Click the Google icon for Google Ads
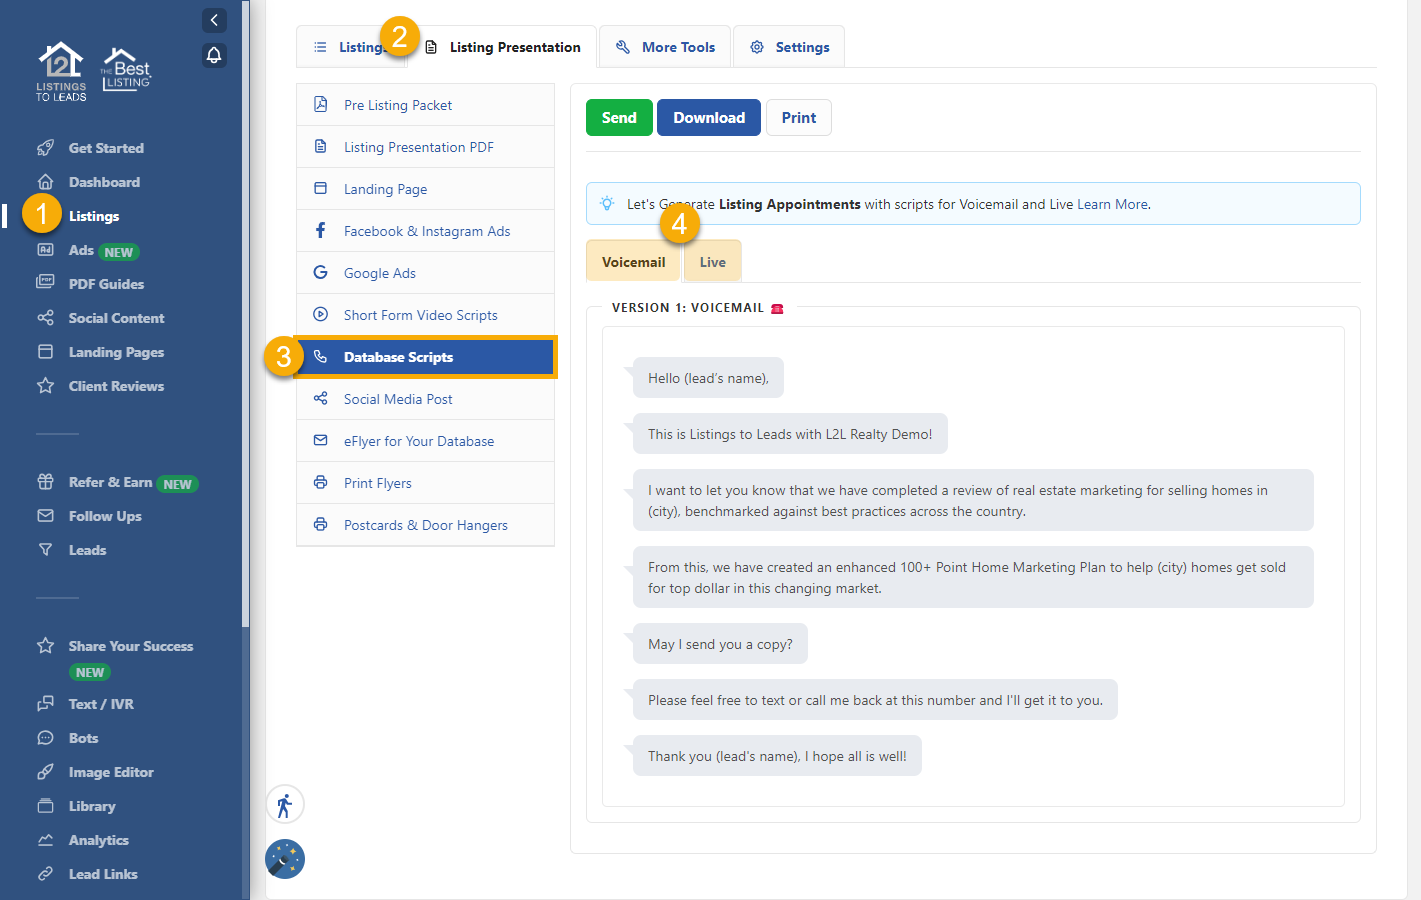1421x900 pixels. [x=321, y=272]
